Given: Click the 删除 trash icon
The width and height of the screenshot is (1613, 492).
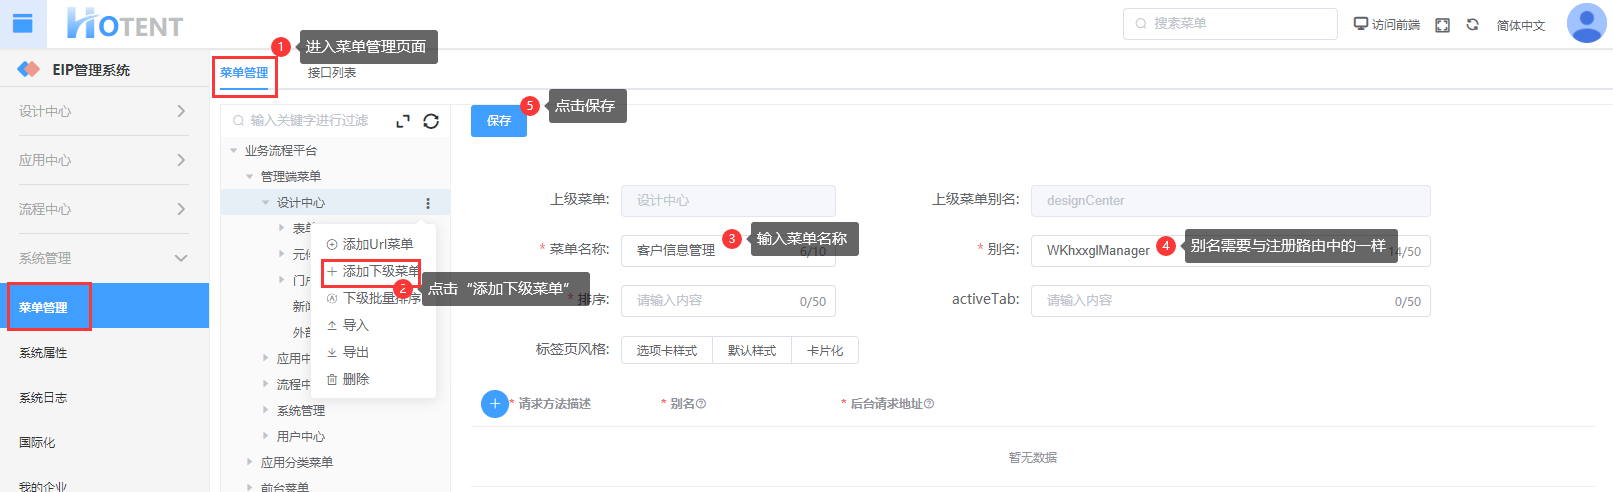Looking at the screenshot, I should coord(332,380).
